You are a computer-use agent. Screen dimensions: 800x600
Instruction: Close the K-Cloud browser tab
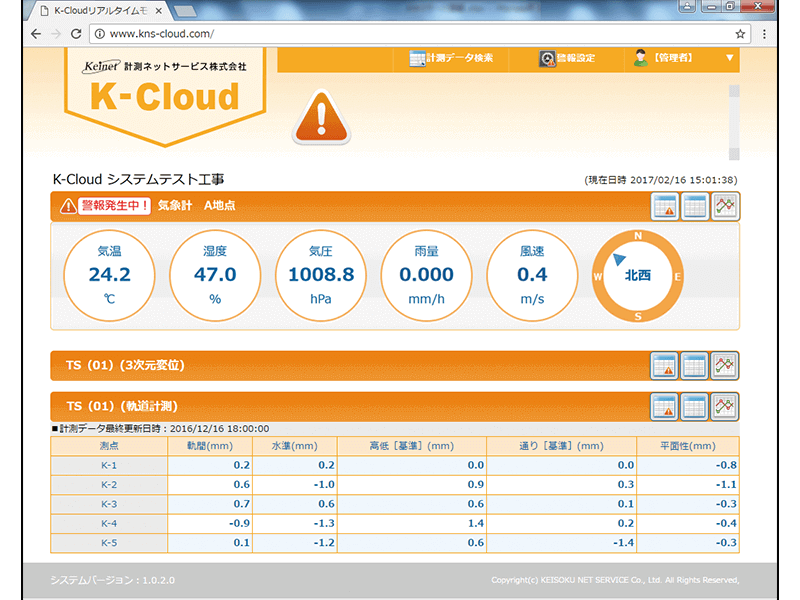coord(159,11)
